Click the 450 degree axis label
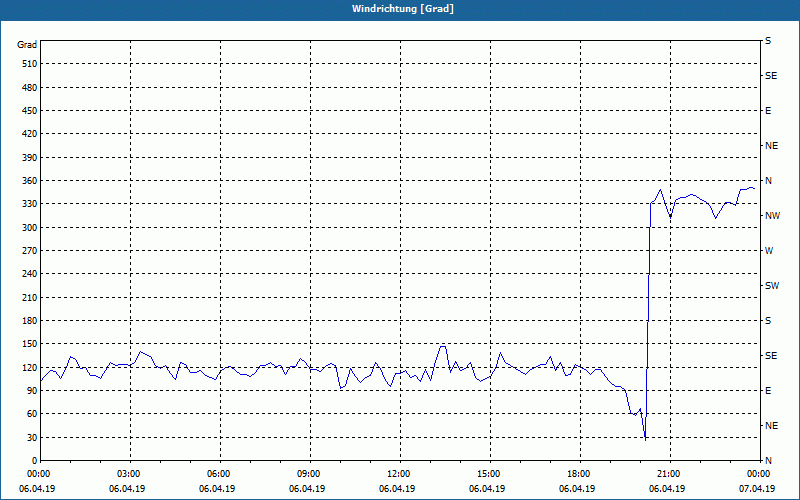This screenshot has height=500, width=800. coord(30,111)
